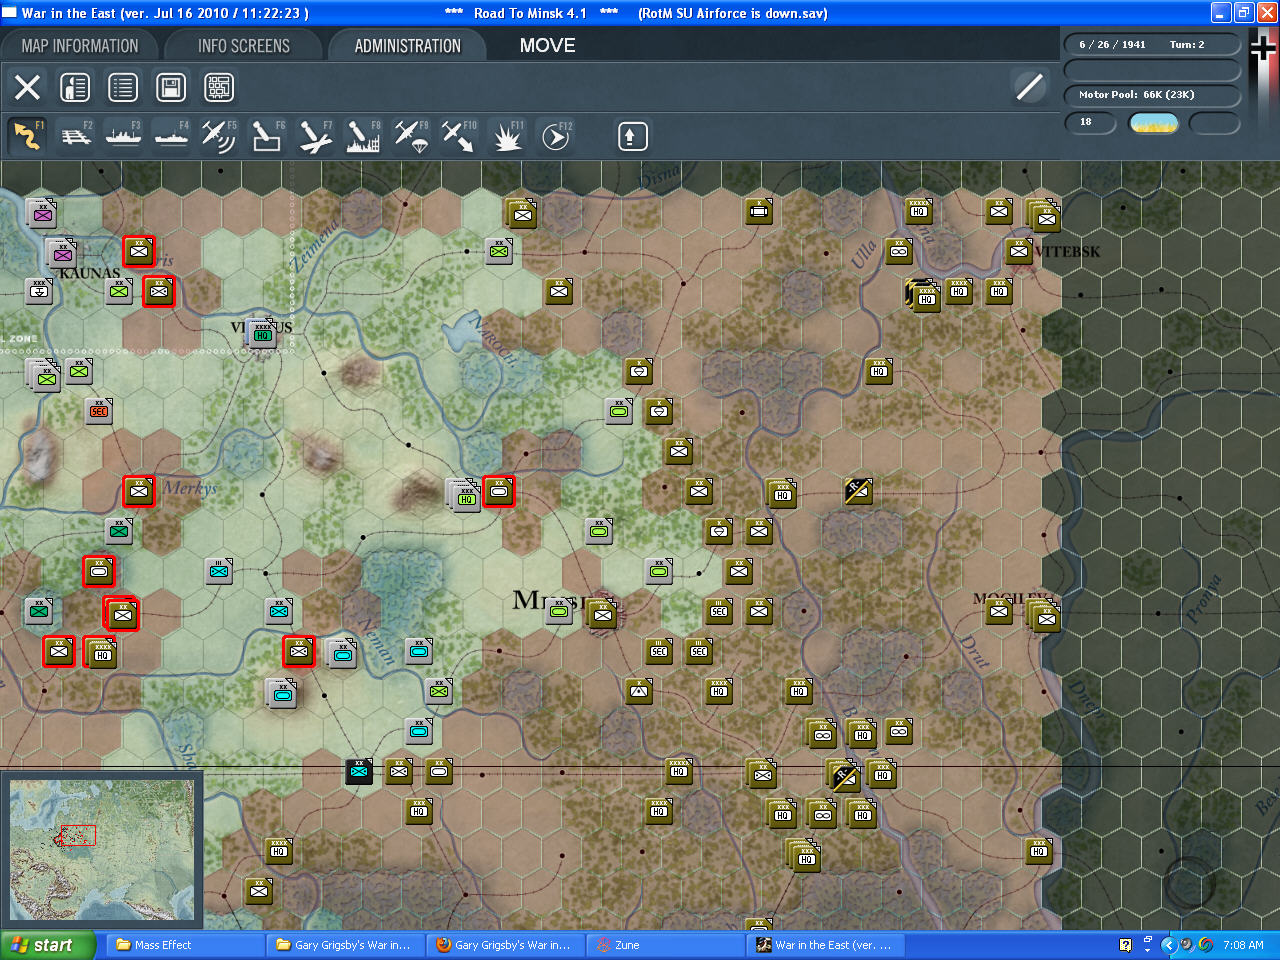This screenshot has height=960, width=1280.
Task: Open the MAP INFORMATION tab
Action: tap(80, 46)
